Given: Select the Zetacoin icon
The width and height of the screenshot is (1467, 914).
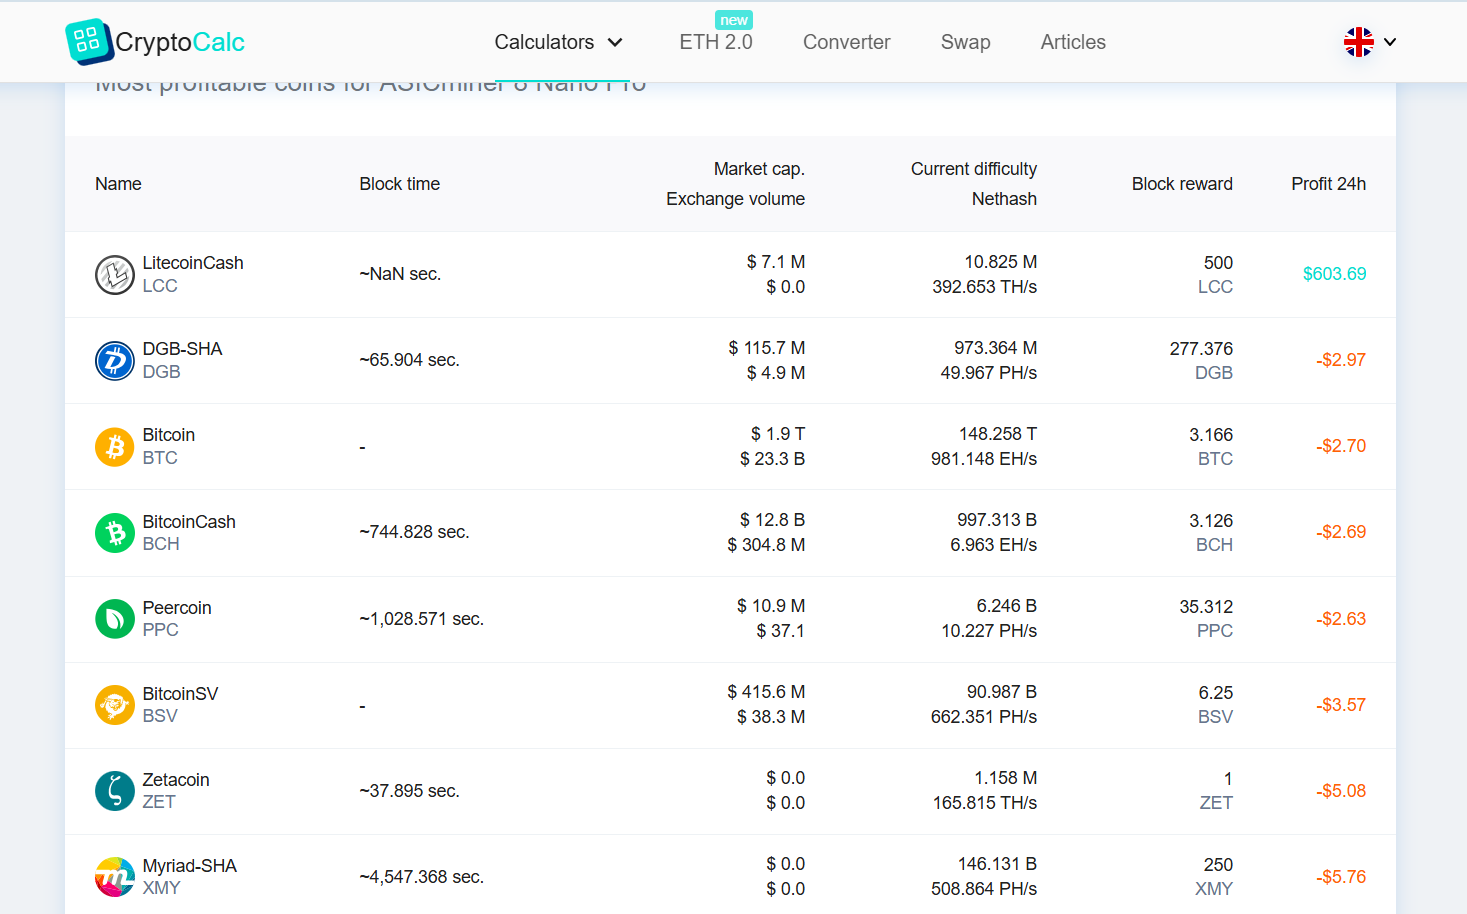Looking at the screenshot, I should click(114, 790).
